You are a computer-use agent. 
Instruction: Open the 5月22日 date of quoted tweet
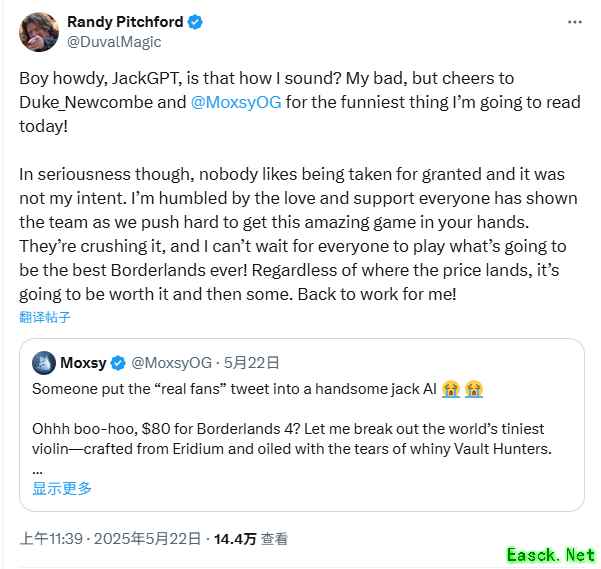[x=254, y=362]
